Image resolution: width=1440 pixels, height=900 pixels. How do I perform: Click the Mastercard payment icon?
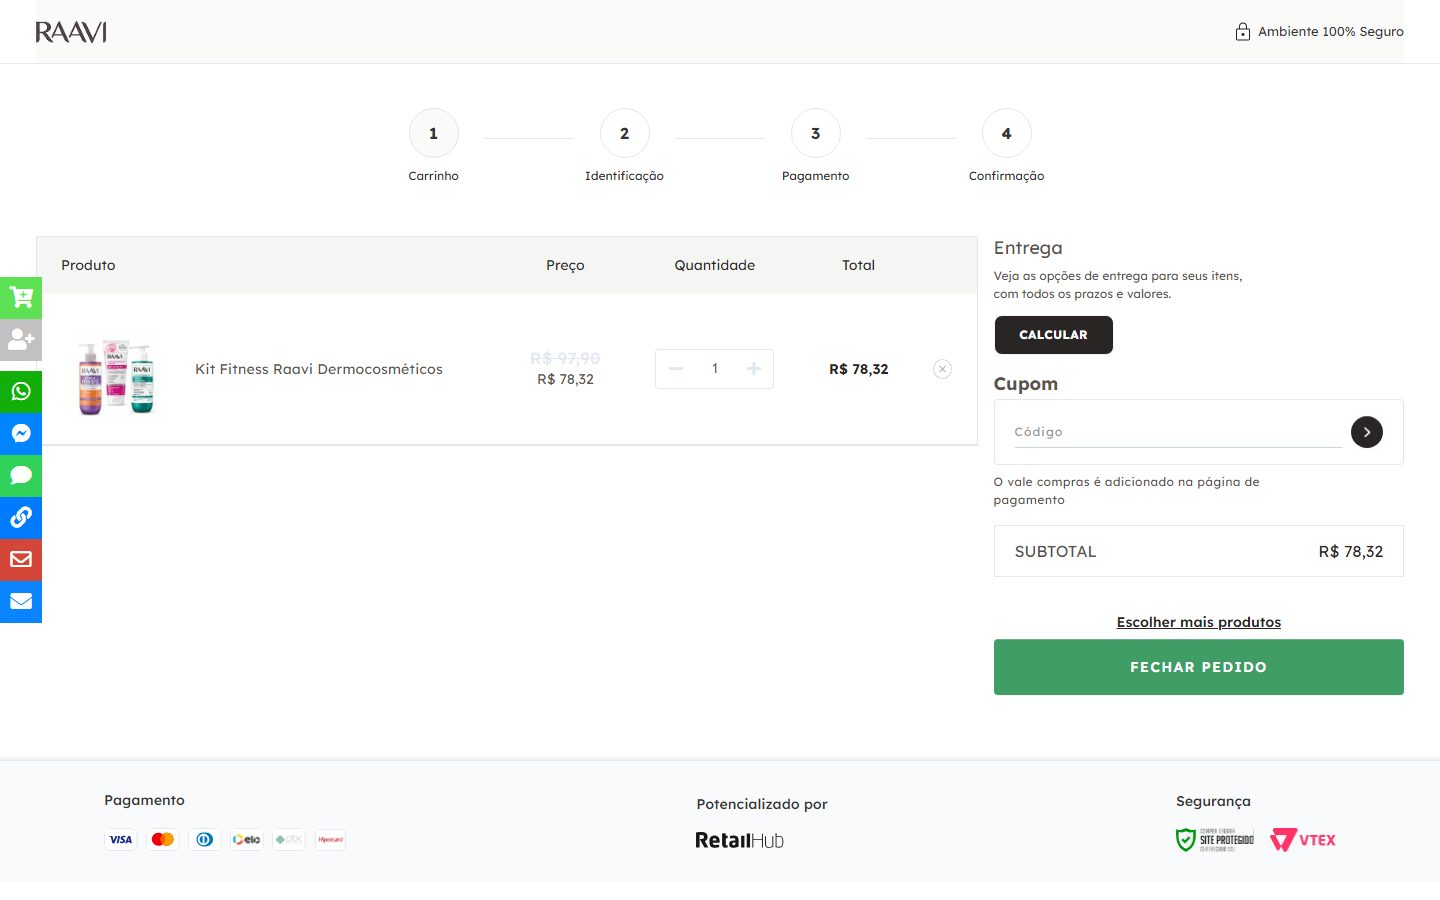point(163,840)
